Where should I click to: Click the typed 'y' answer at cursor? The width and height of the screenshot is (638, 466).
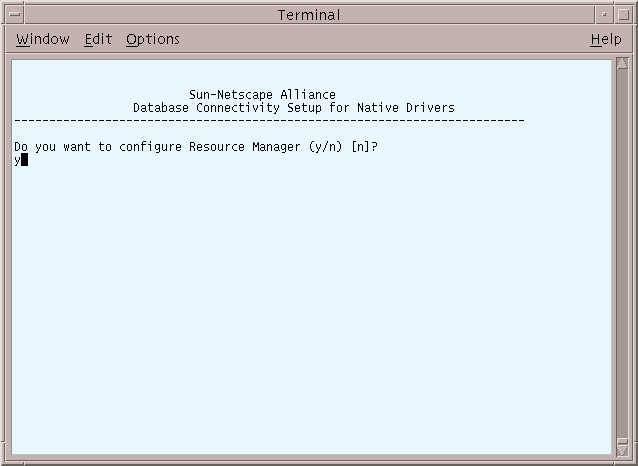(17, 160)
